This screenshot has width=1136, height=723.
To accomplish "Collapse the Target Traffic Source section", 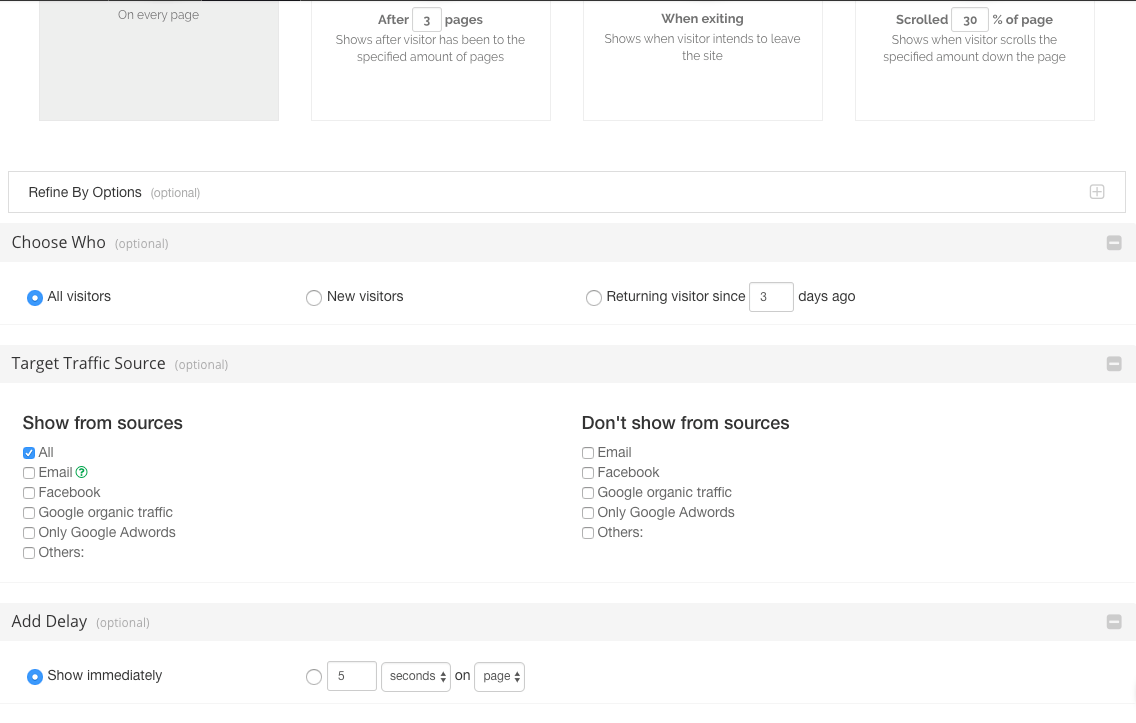I will [1114, 364].
